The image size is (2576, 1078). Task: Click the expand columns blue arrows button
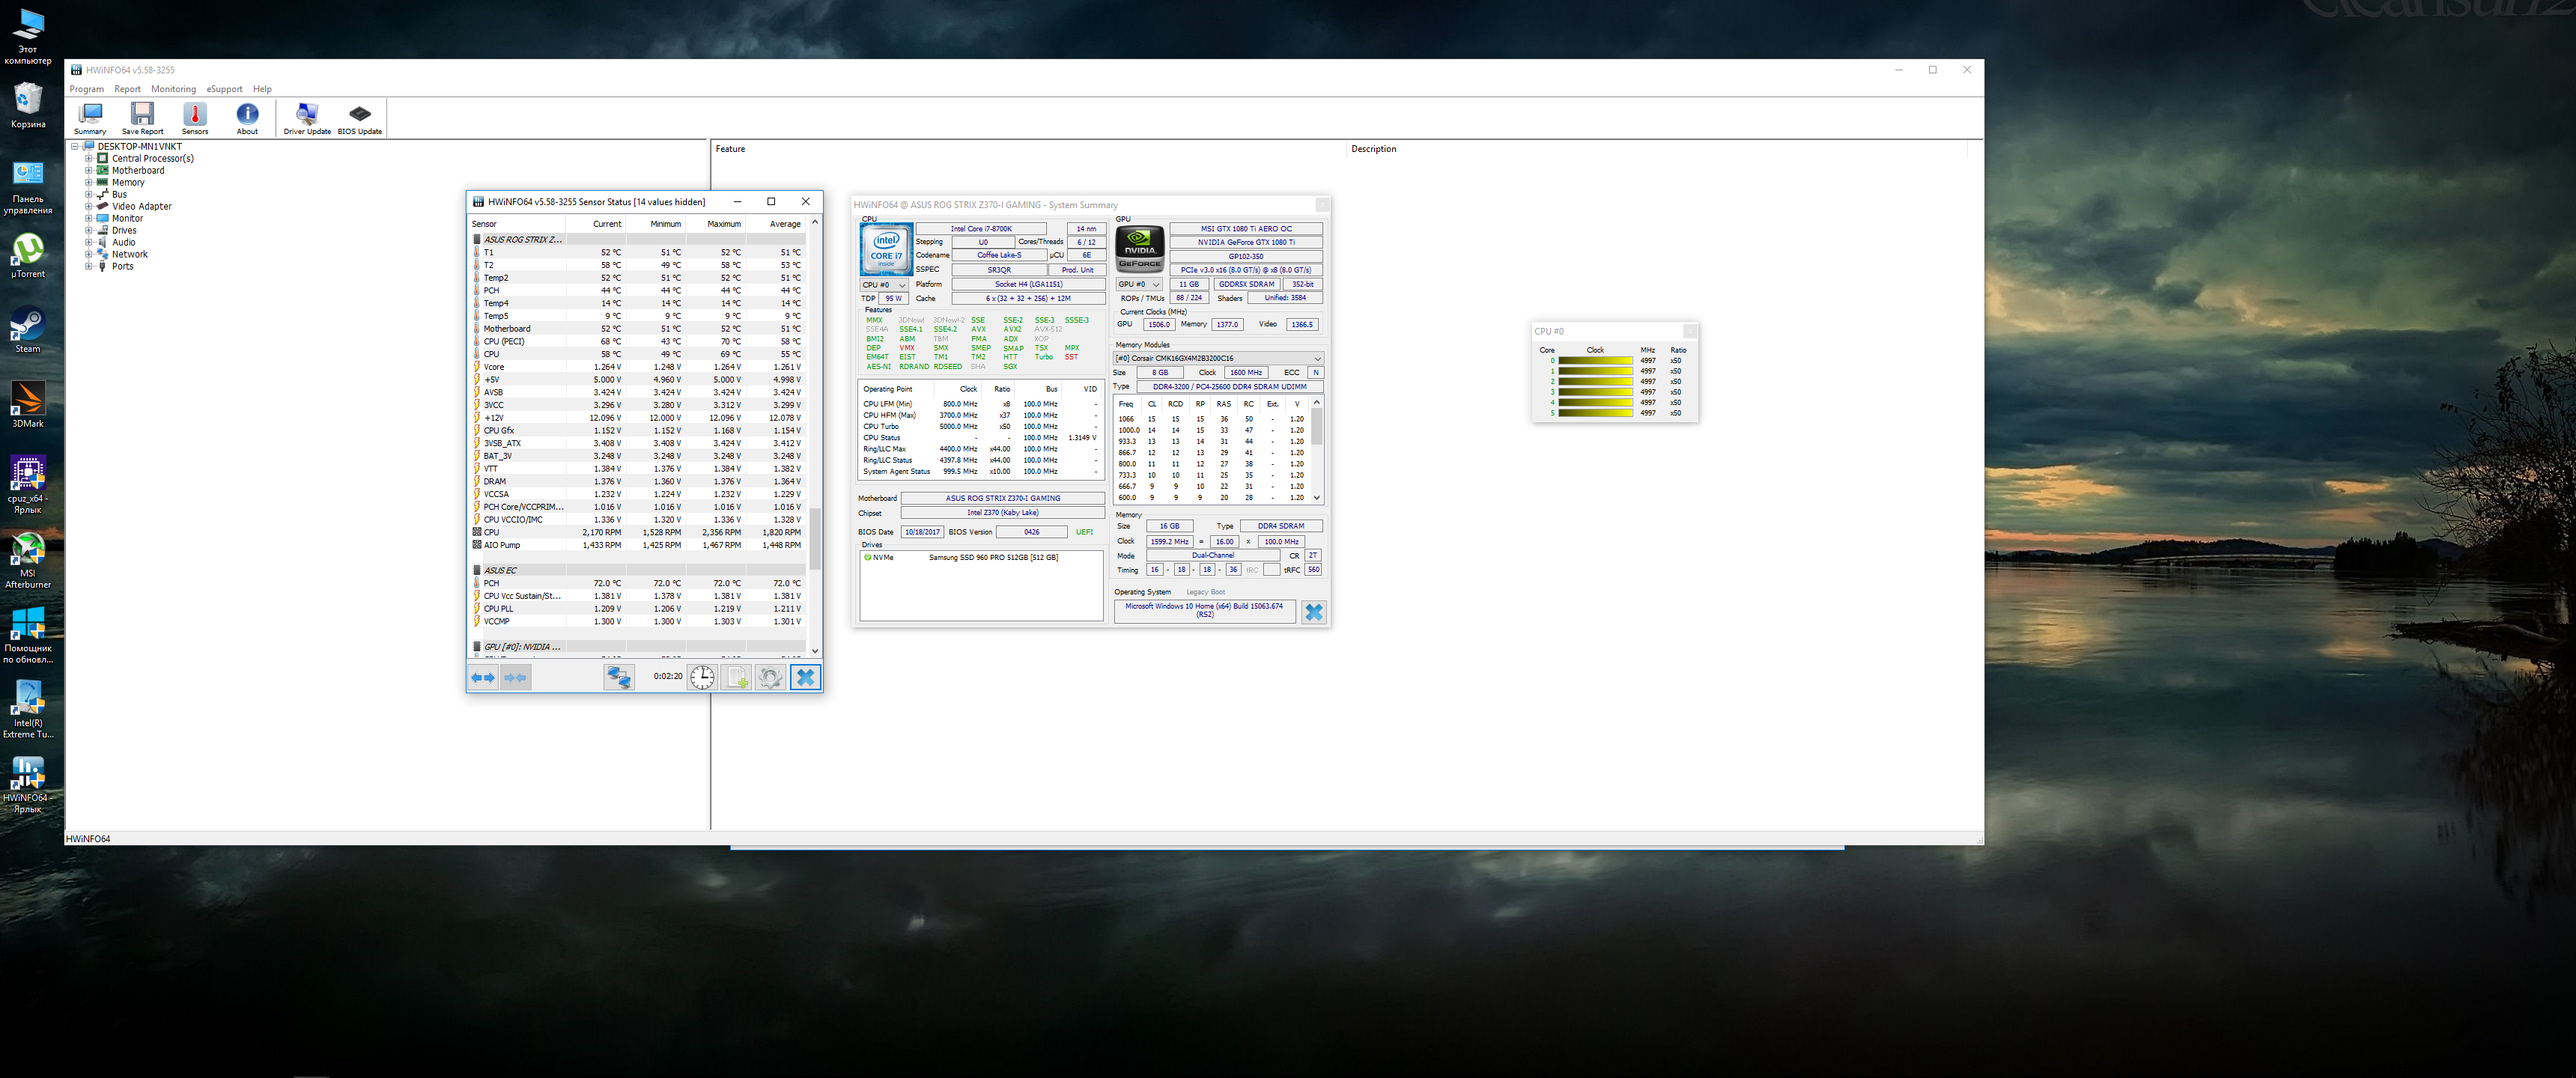click(483, 677)
